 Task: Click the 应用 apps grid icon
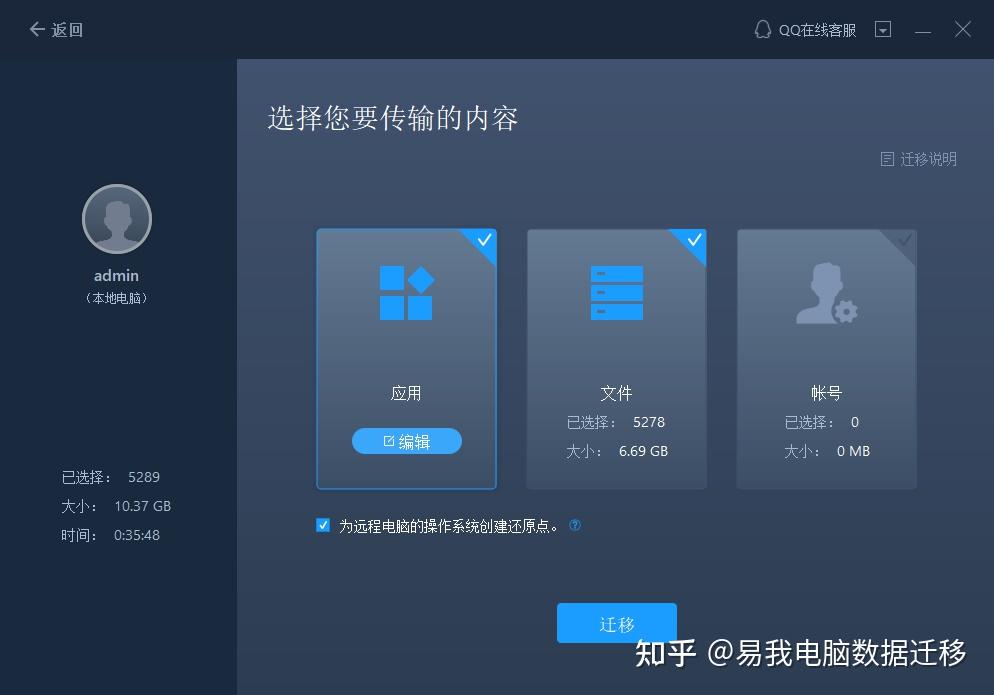click(x=406, y=292)
